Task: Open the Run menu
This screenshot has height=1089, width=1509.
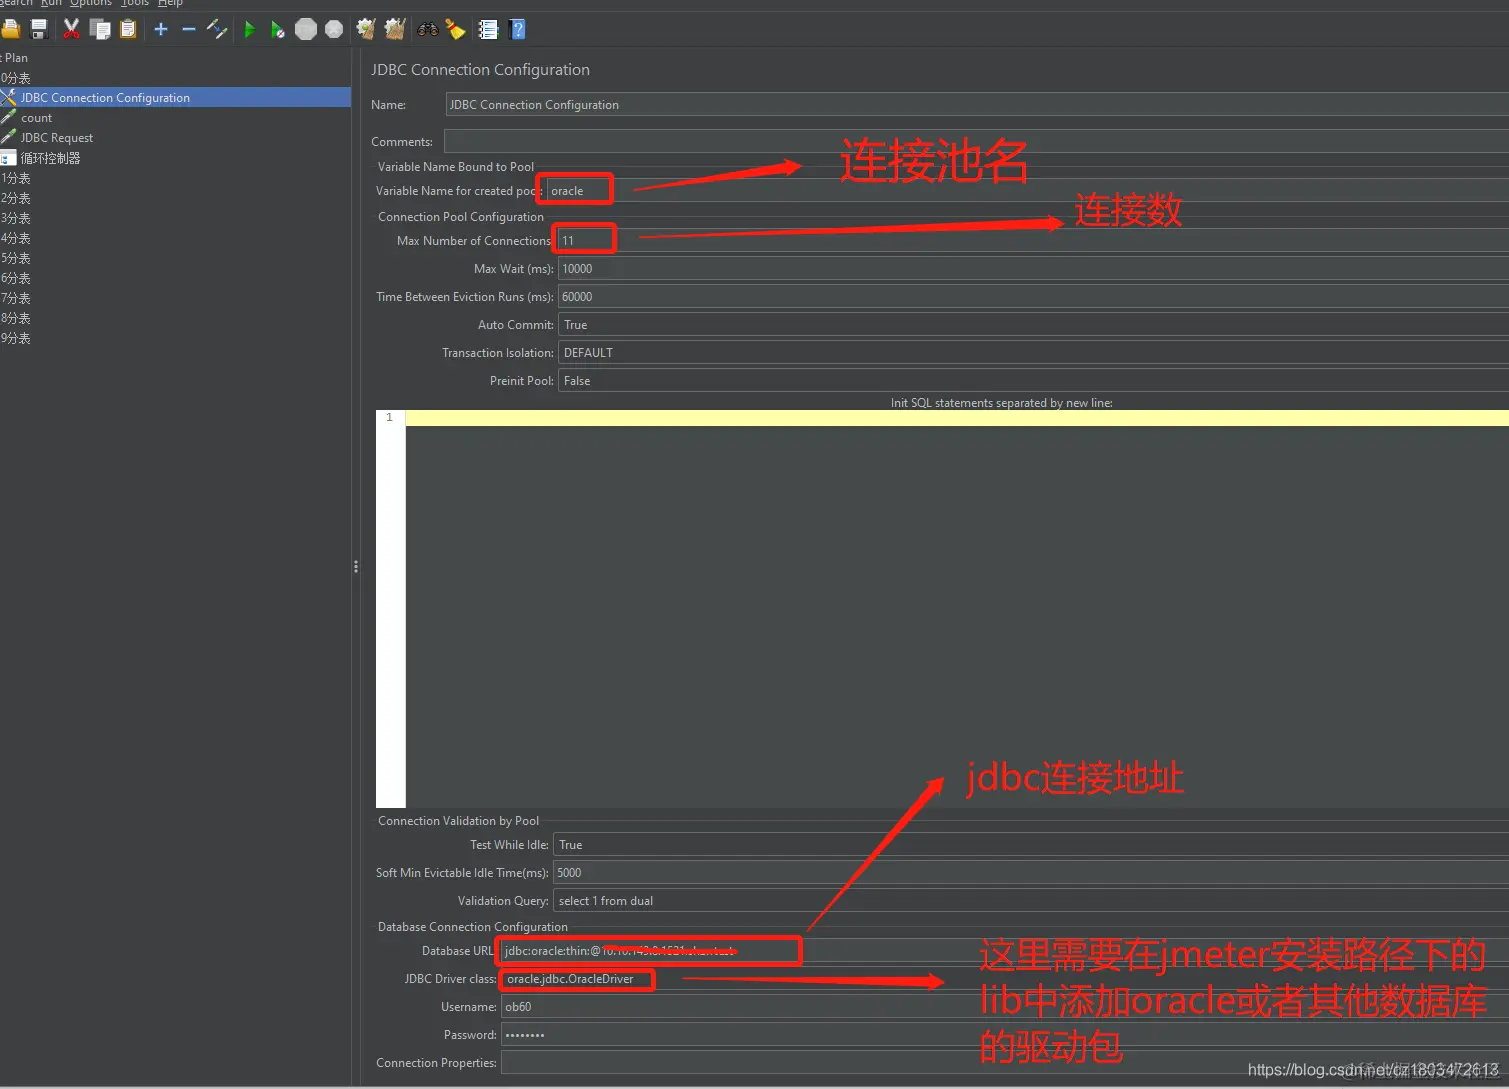Action: [51, 3]
